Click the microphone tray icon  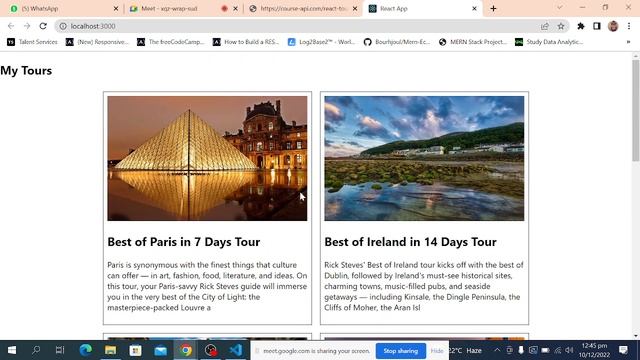pyautogui.click(x=521, y=350)
